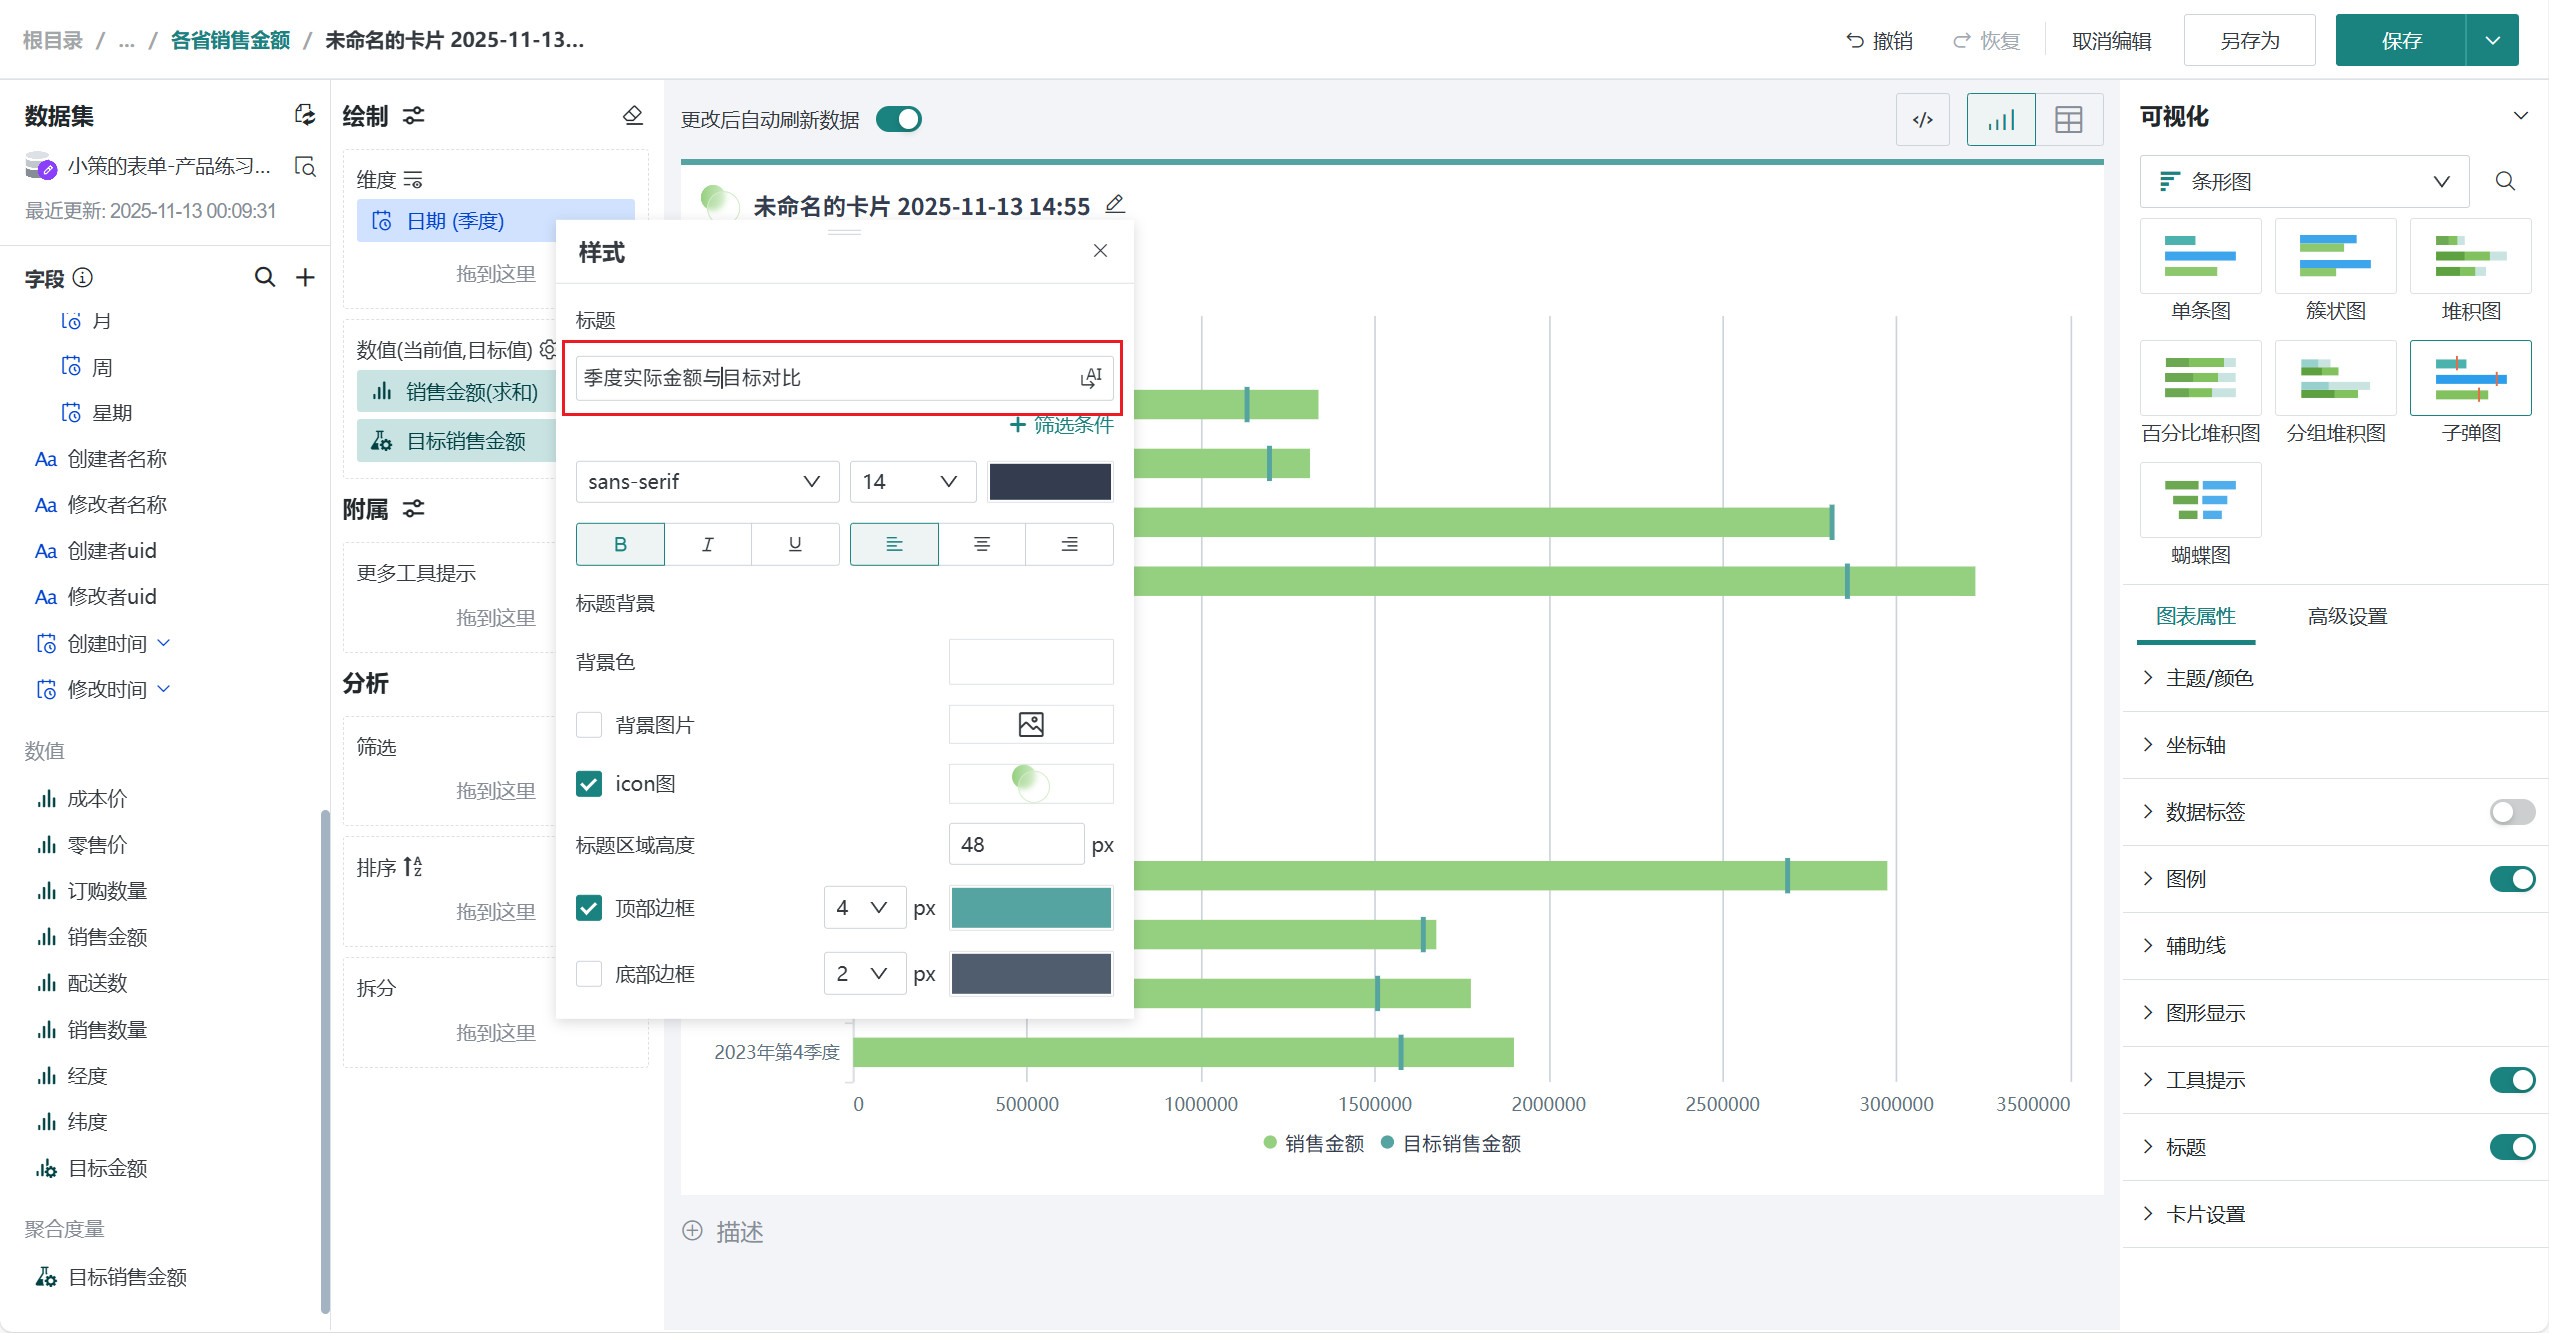The width and height of the screenshot is (2549, 1333).
Task: Click the add field plus icon
Action: click(305, 277)
